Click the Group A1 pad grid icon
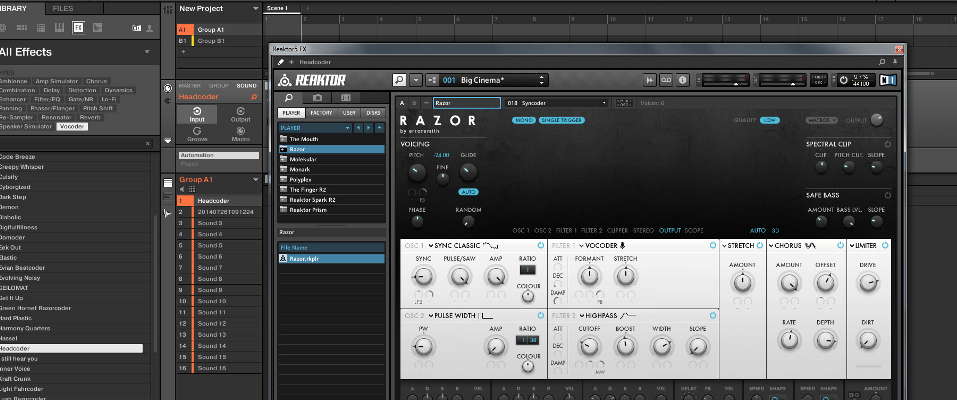Viewport: 957px width, 400px height. [x=192, y=189]
